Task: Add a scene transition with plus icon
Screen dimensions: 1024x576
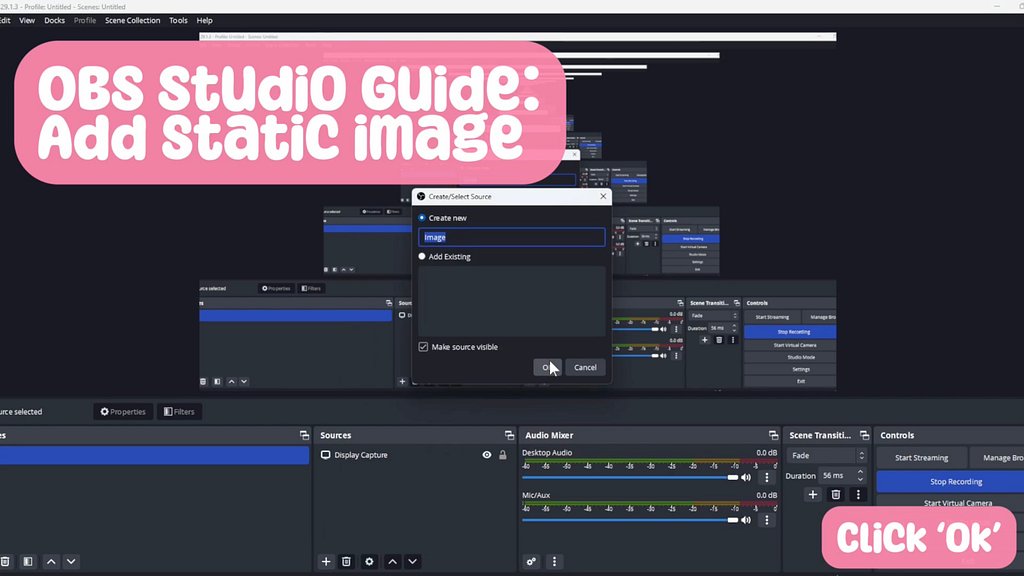Action: point(812,494)
